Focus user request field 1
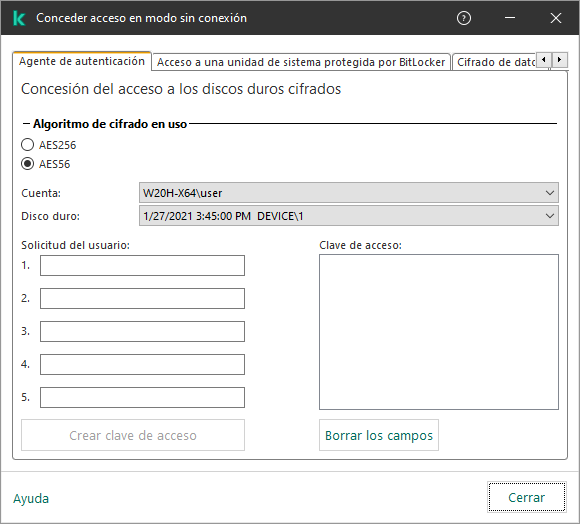The height and width of the screenshot is (524, 580). [142, 265]
